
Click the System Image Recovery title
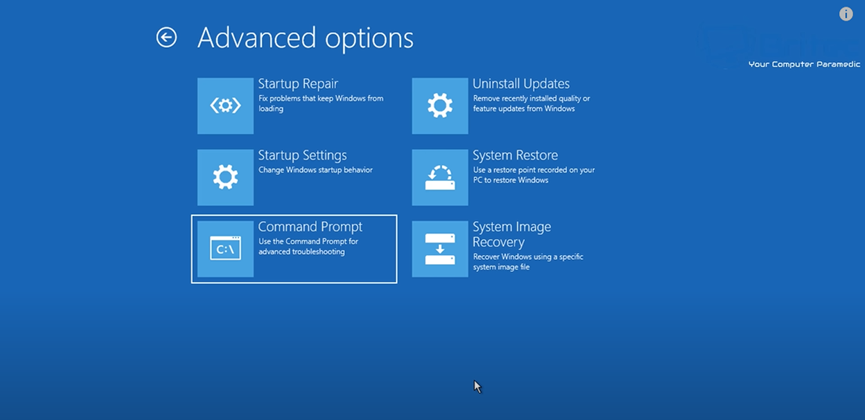[x=512, y=235]
